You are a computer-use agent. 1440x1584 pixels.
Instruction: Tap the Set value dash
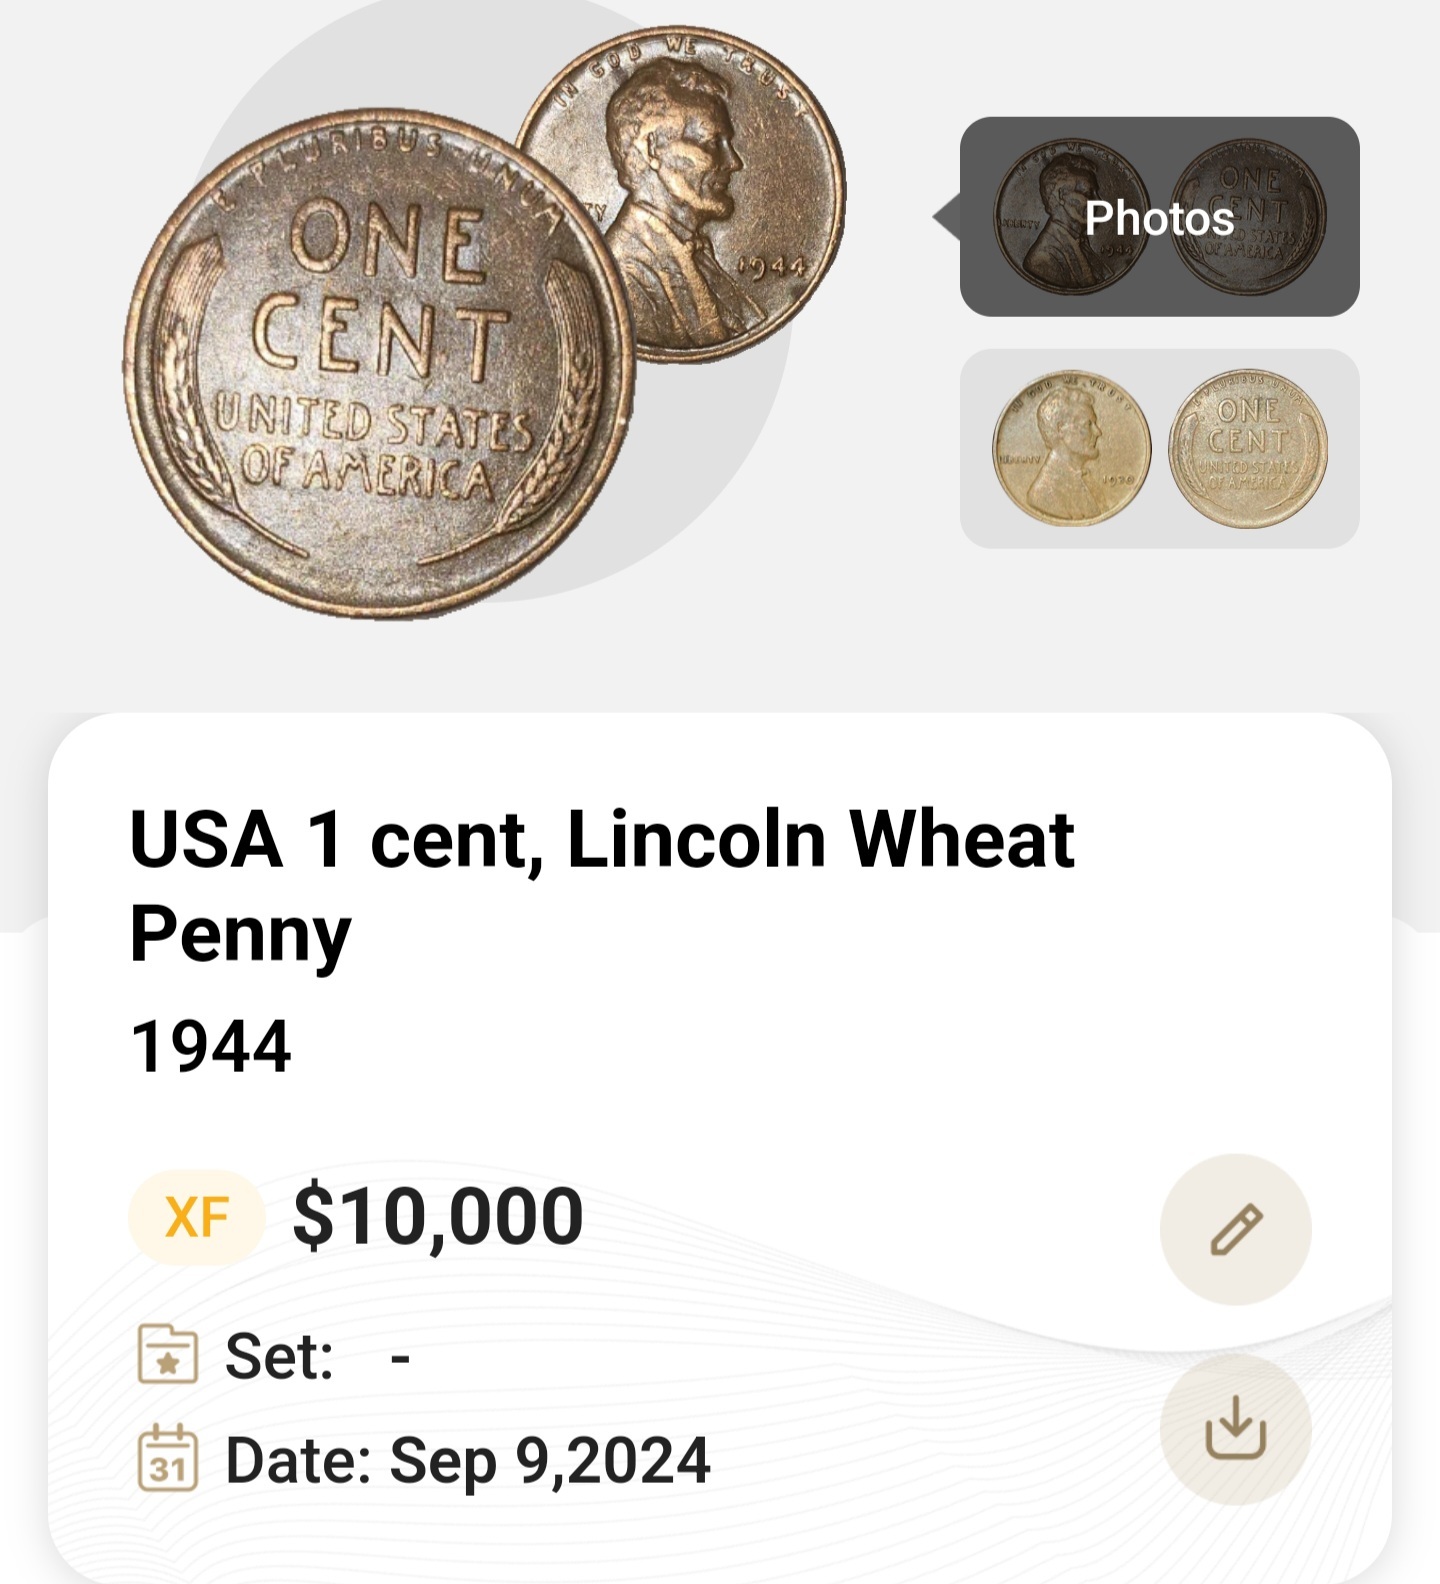pos(400,1358)
